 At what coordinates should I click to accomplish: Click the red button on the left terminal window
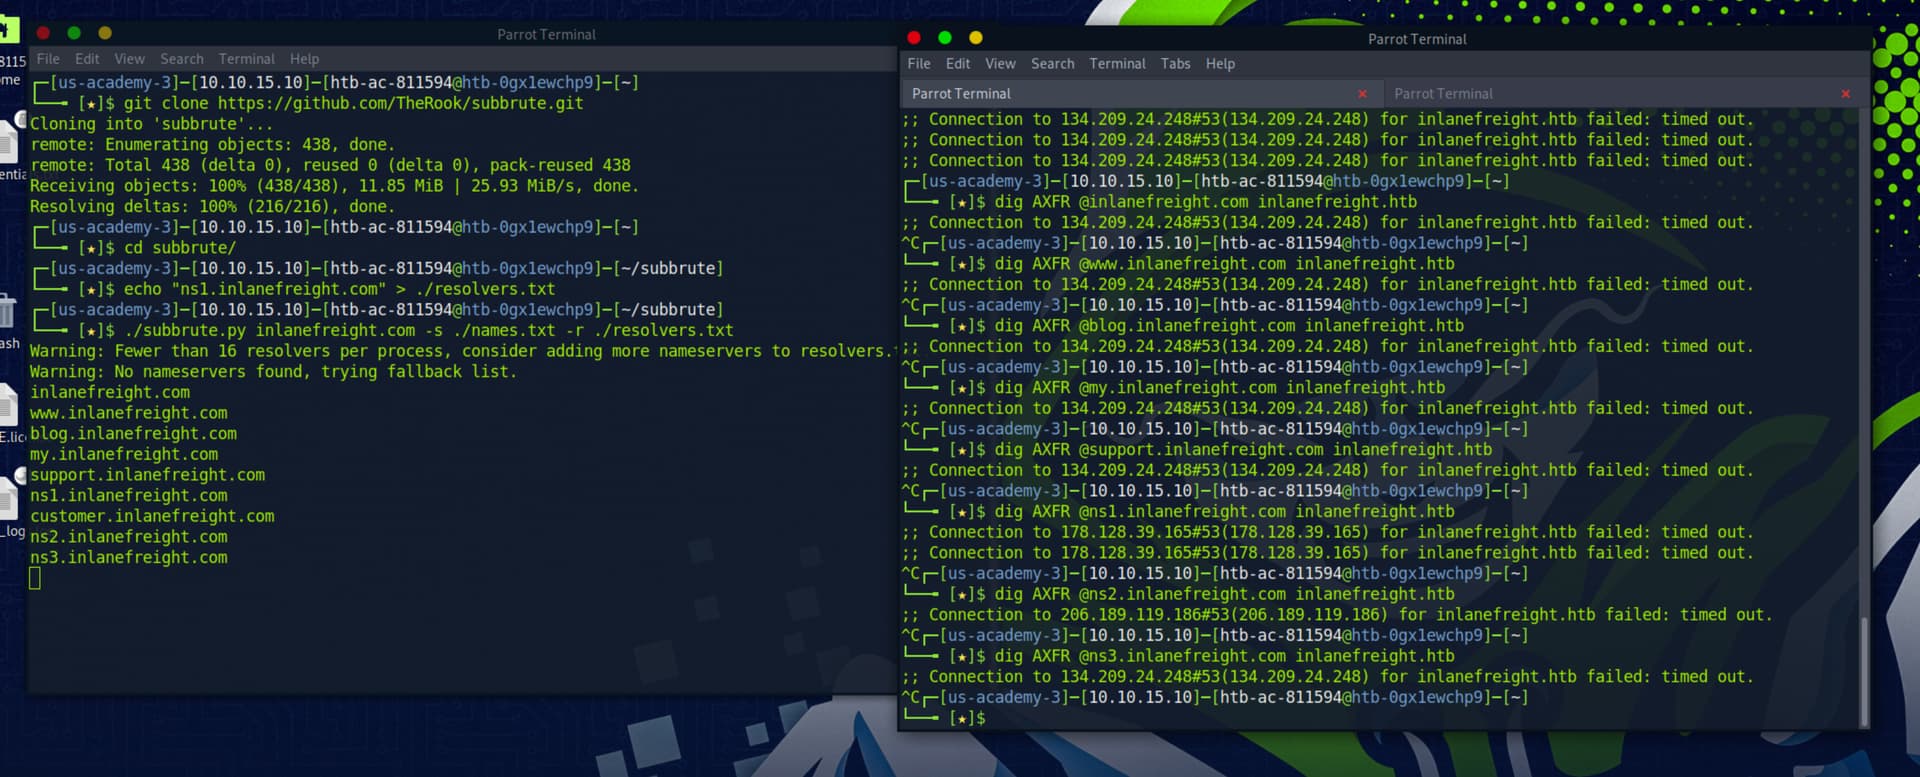click(43, 33)
